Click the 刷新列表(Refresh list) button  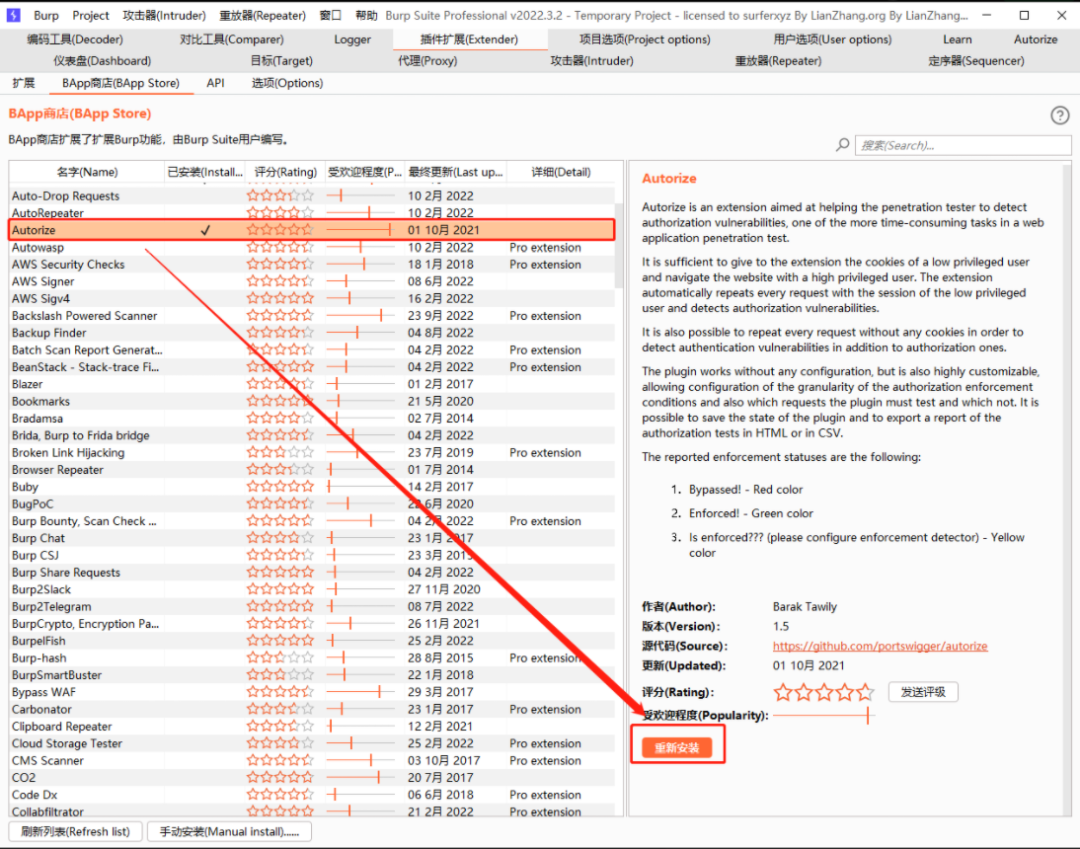(75, 831)
